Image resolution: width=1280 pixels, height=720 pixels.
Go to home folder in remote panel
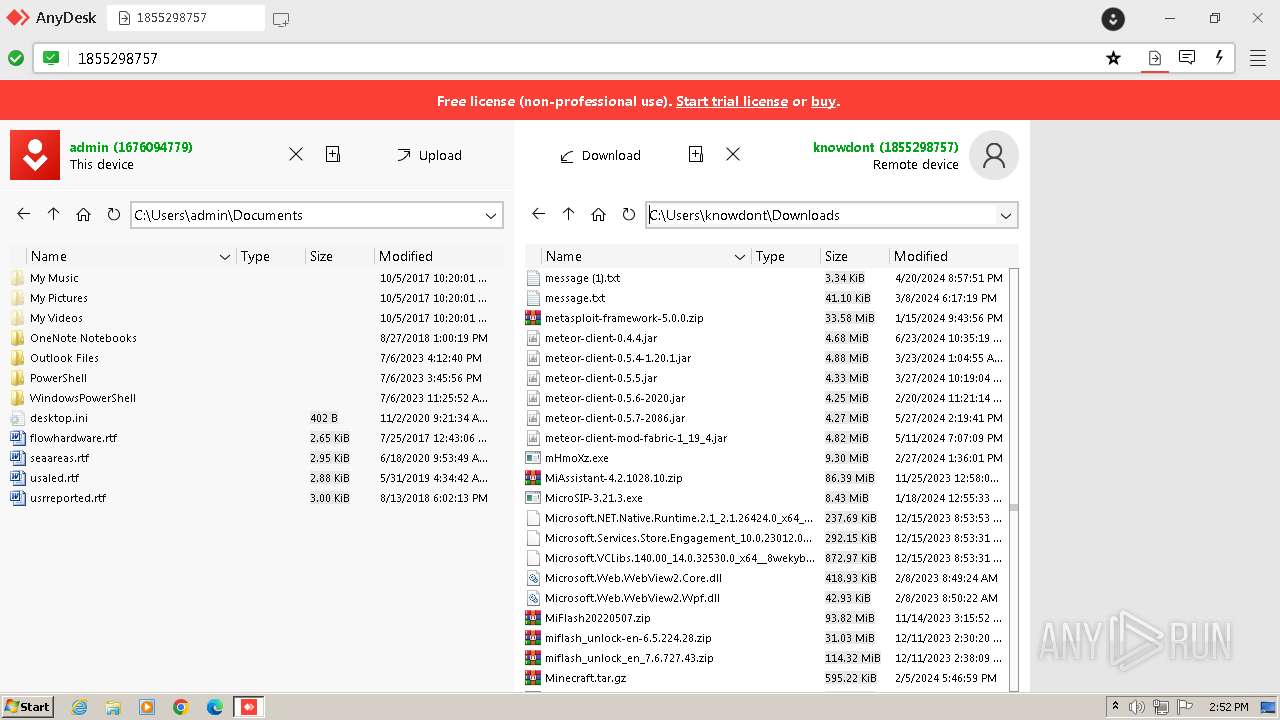click(599, 214)
